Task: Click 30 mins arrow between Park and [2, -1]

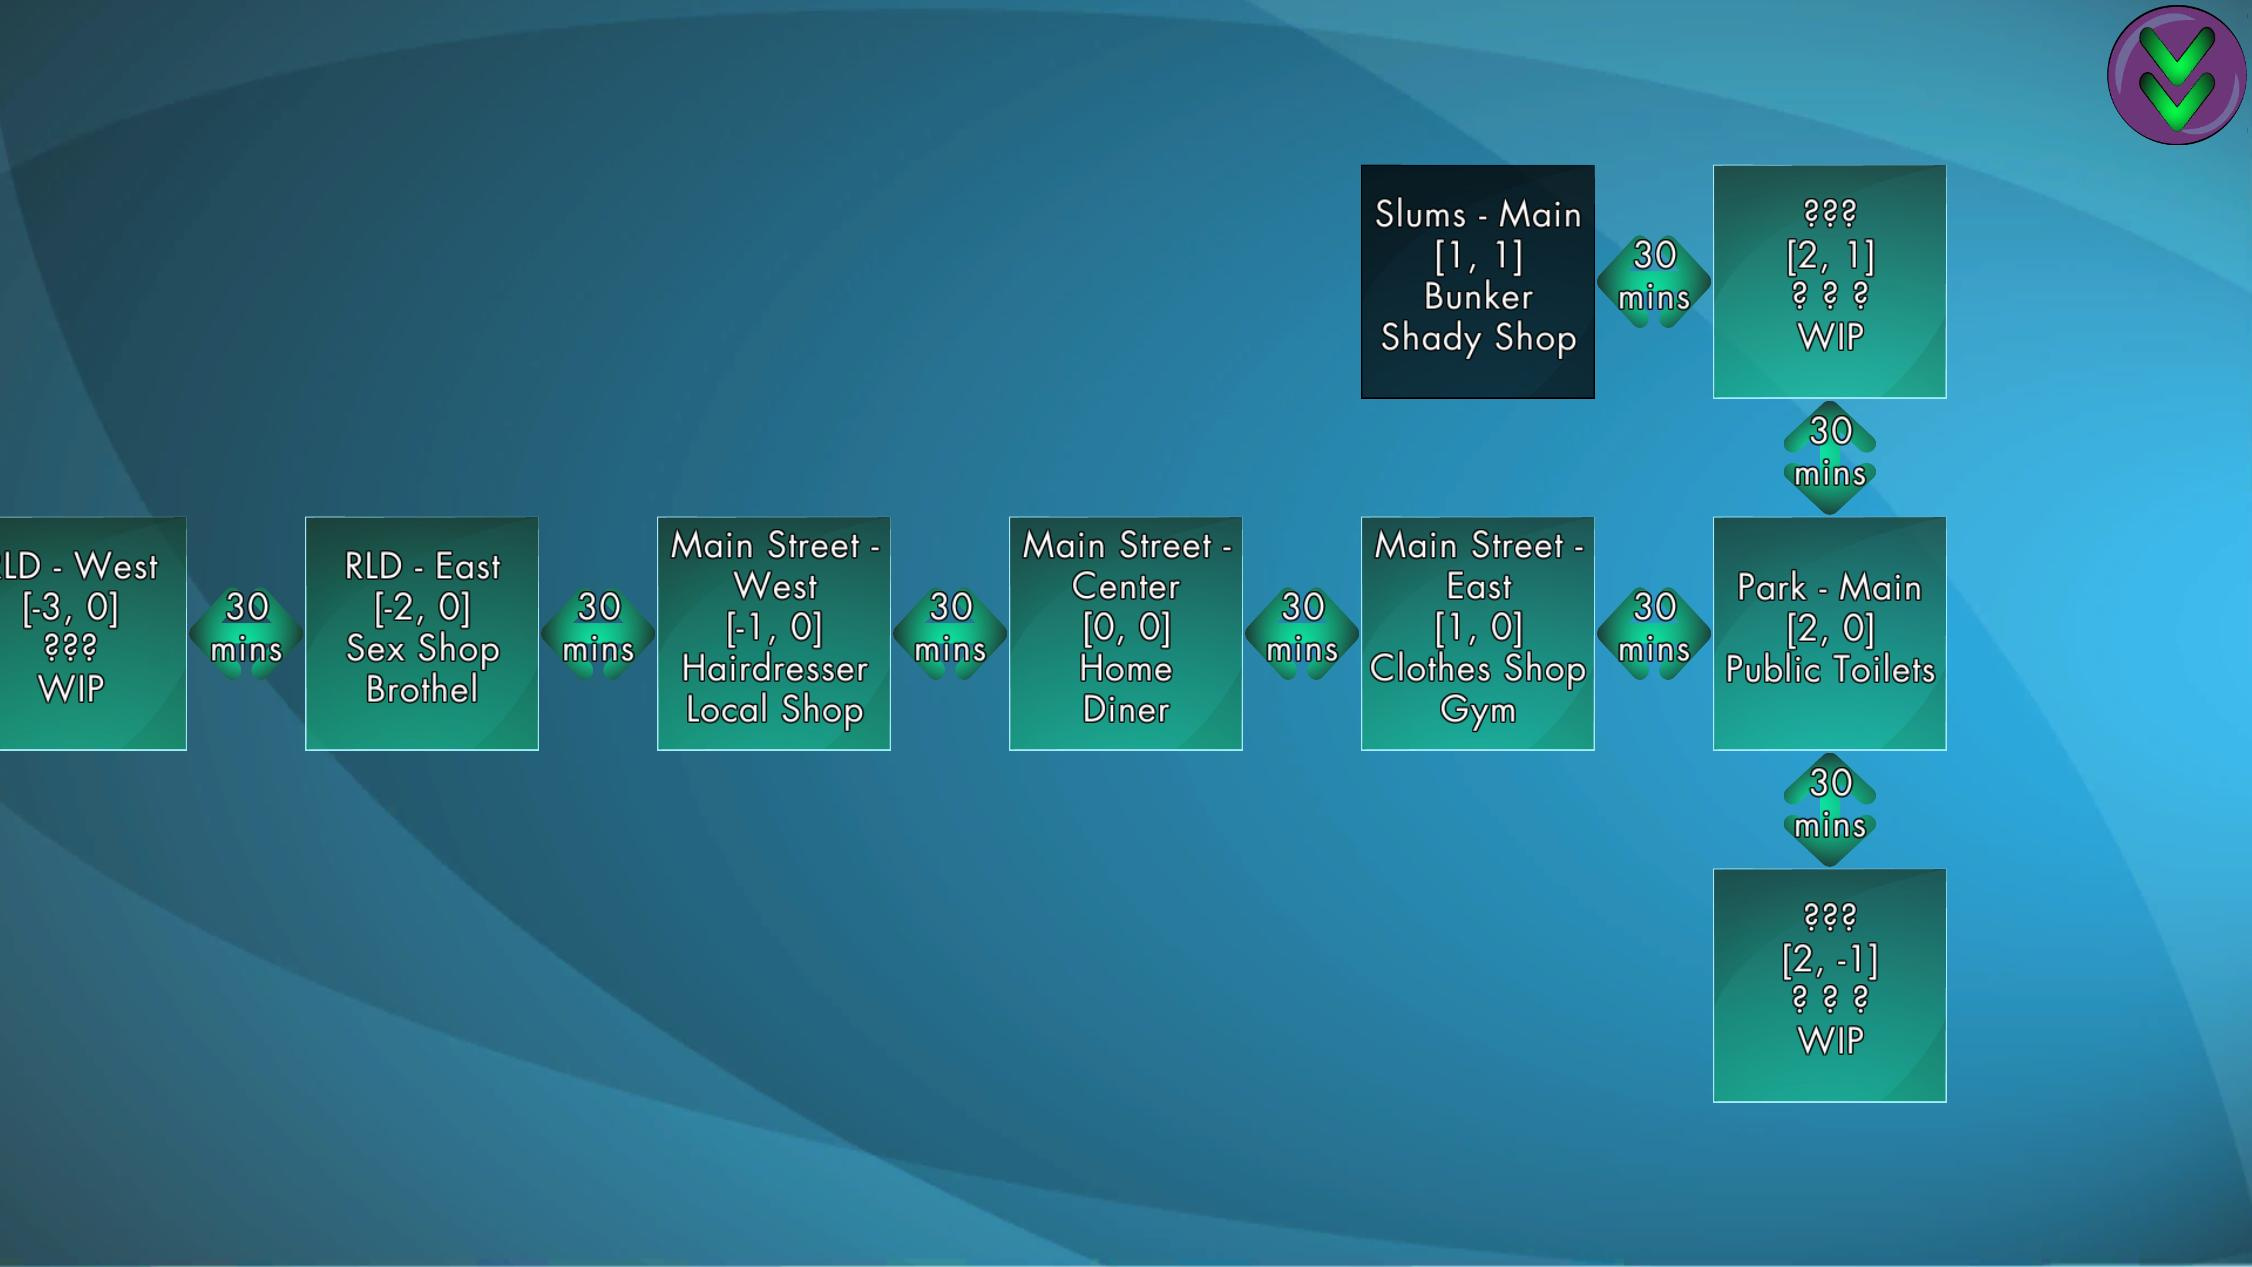Action: 1829,809
